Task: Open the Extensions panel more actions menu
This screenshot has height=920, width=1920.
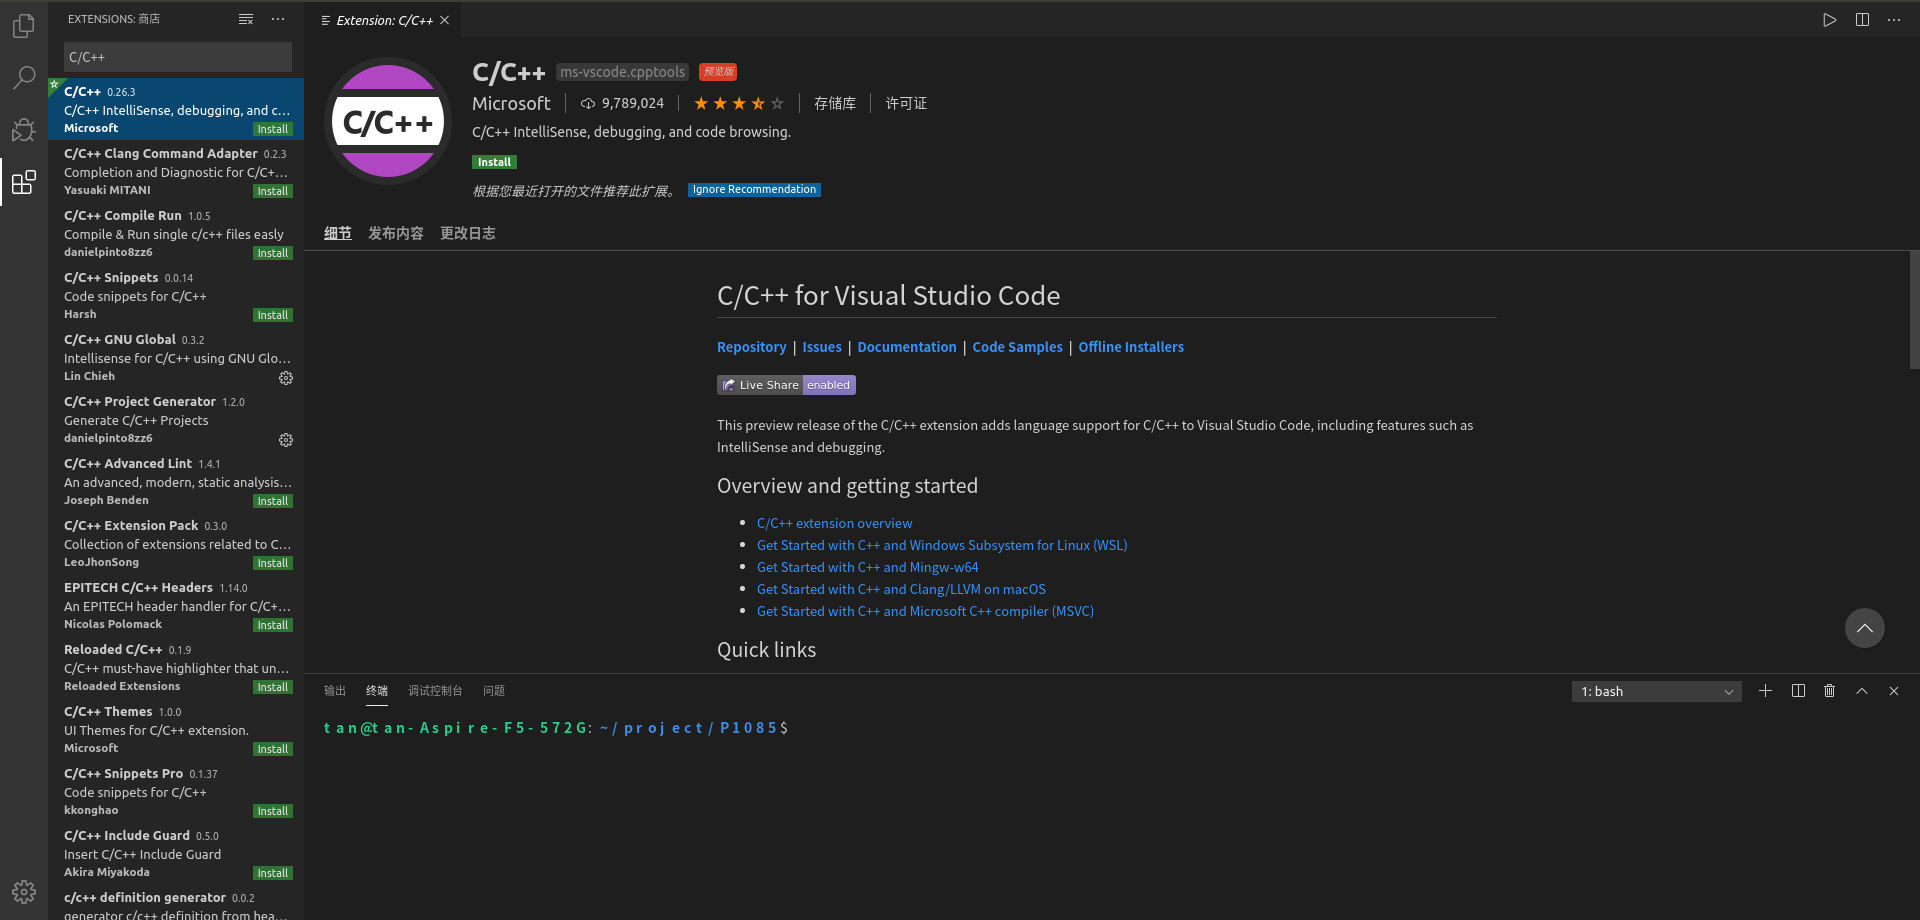Action: click(278, 18)
